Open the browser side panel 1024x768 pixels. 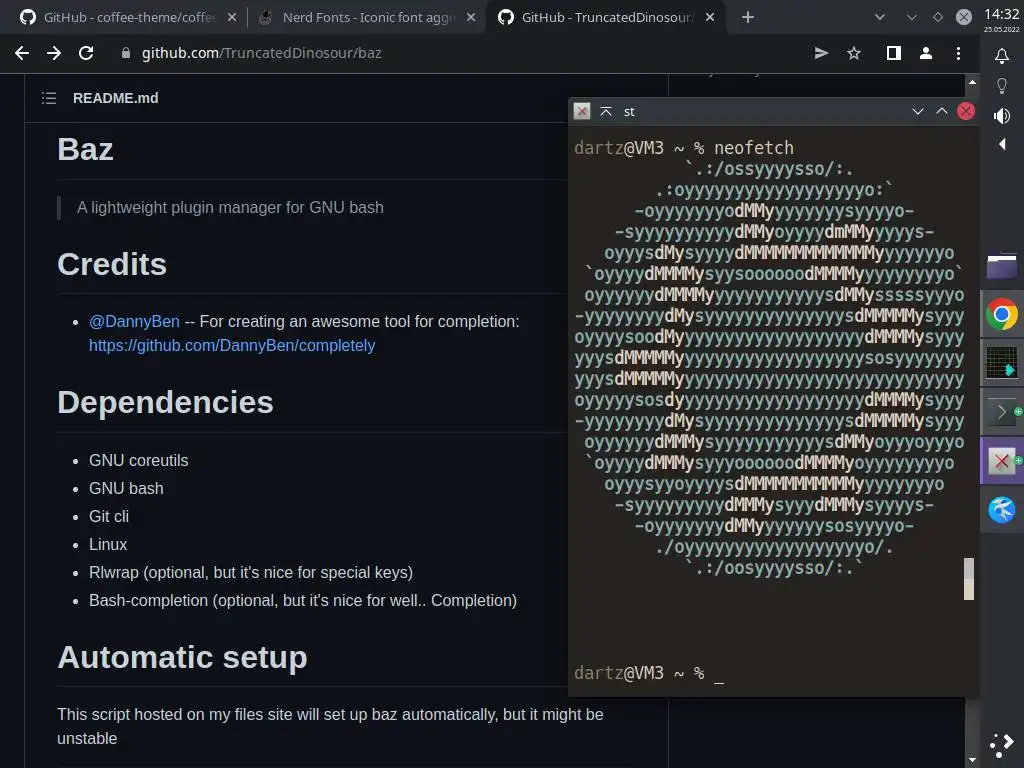click(894, 54)
